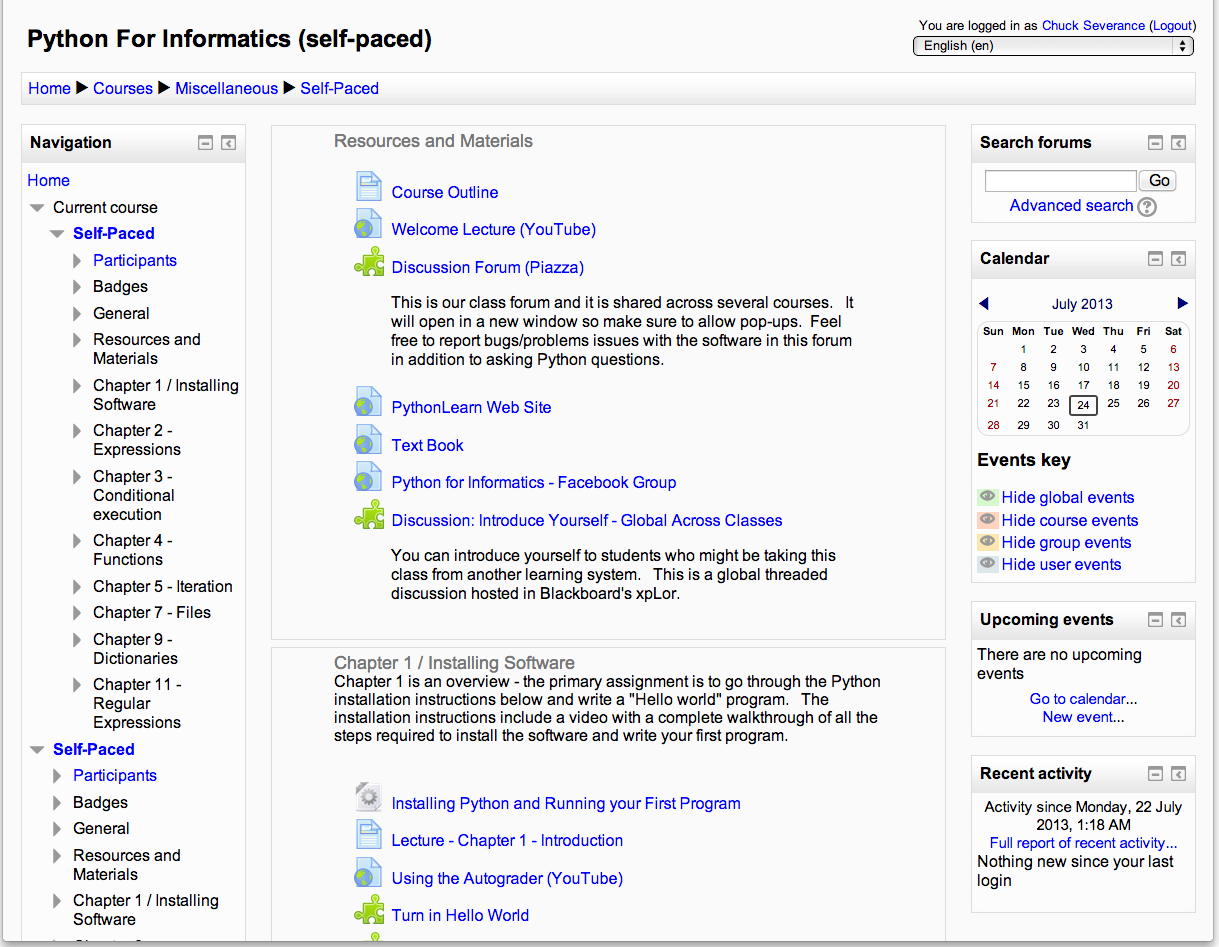Collapse the Current course tree node
Viewport: 1219px width, 947px height.
click(x=37, y=208)
